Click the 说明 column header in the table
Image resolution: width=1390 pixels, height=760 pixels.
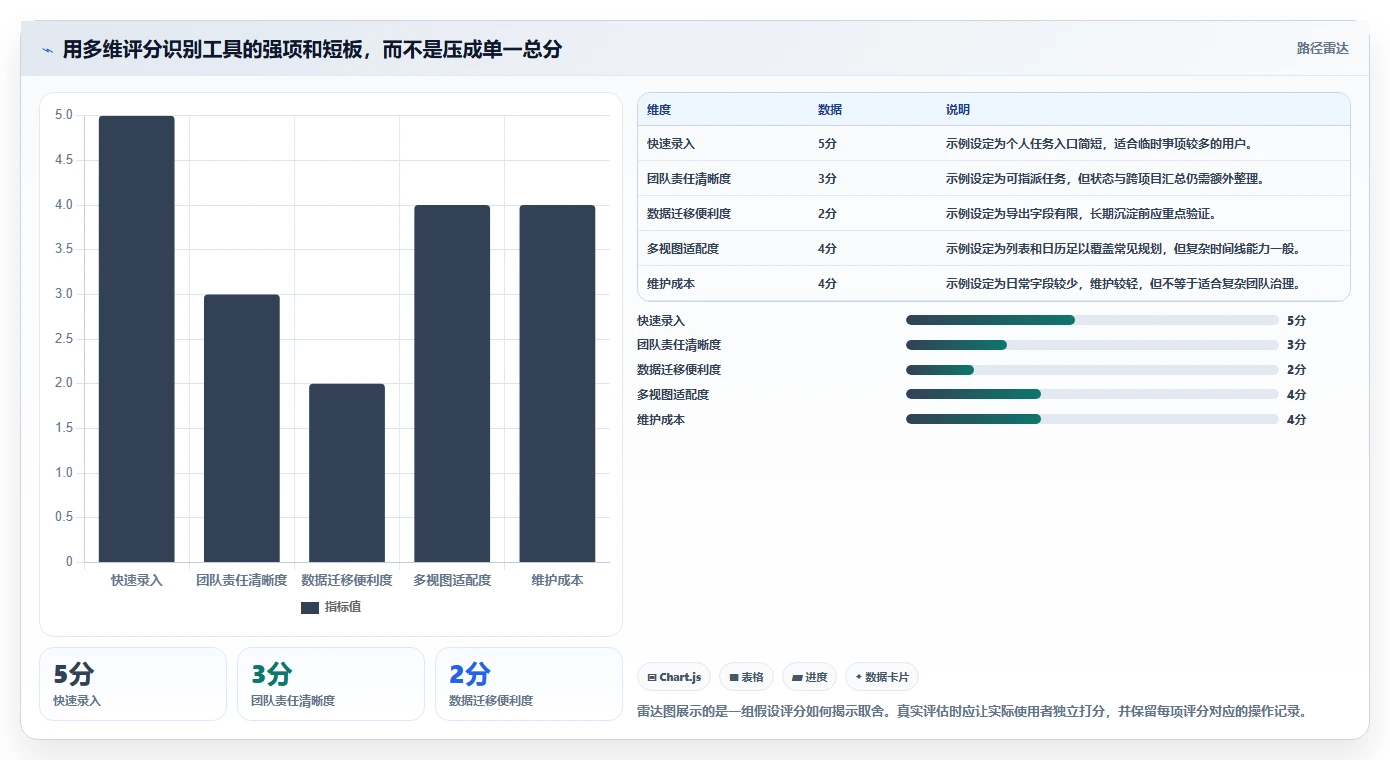(958, 110)
